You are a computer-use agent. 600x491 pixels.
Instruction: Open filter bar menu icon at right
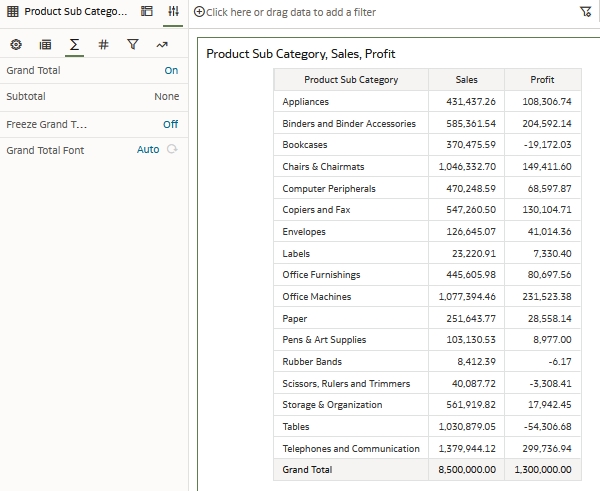coord(585,12)
